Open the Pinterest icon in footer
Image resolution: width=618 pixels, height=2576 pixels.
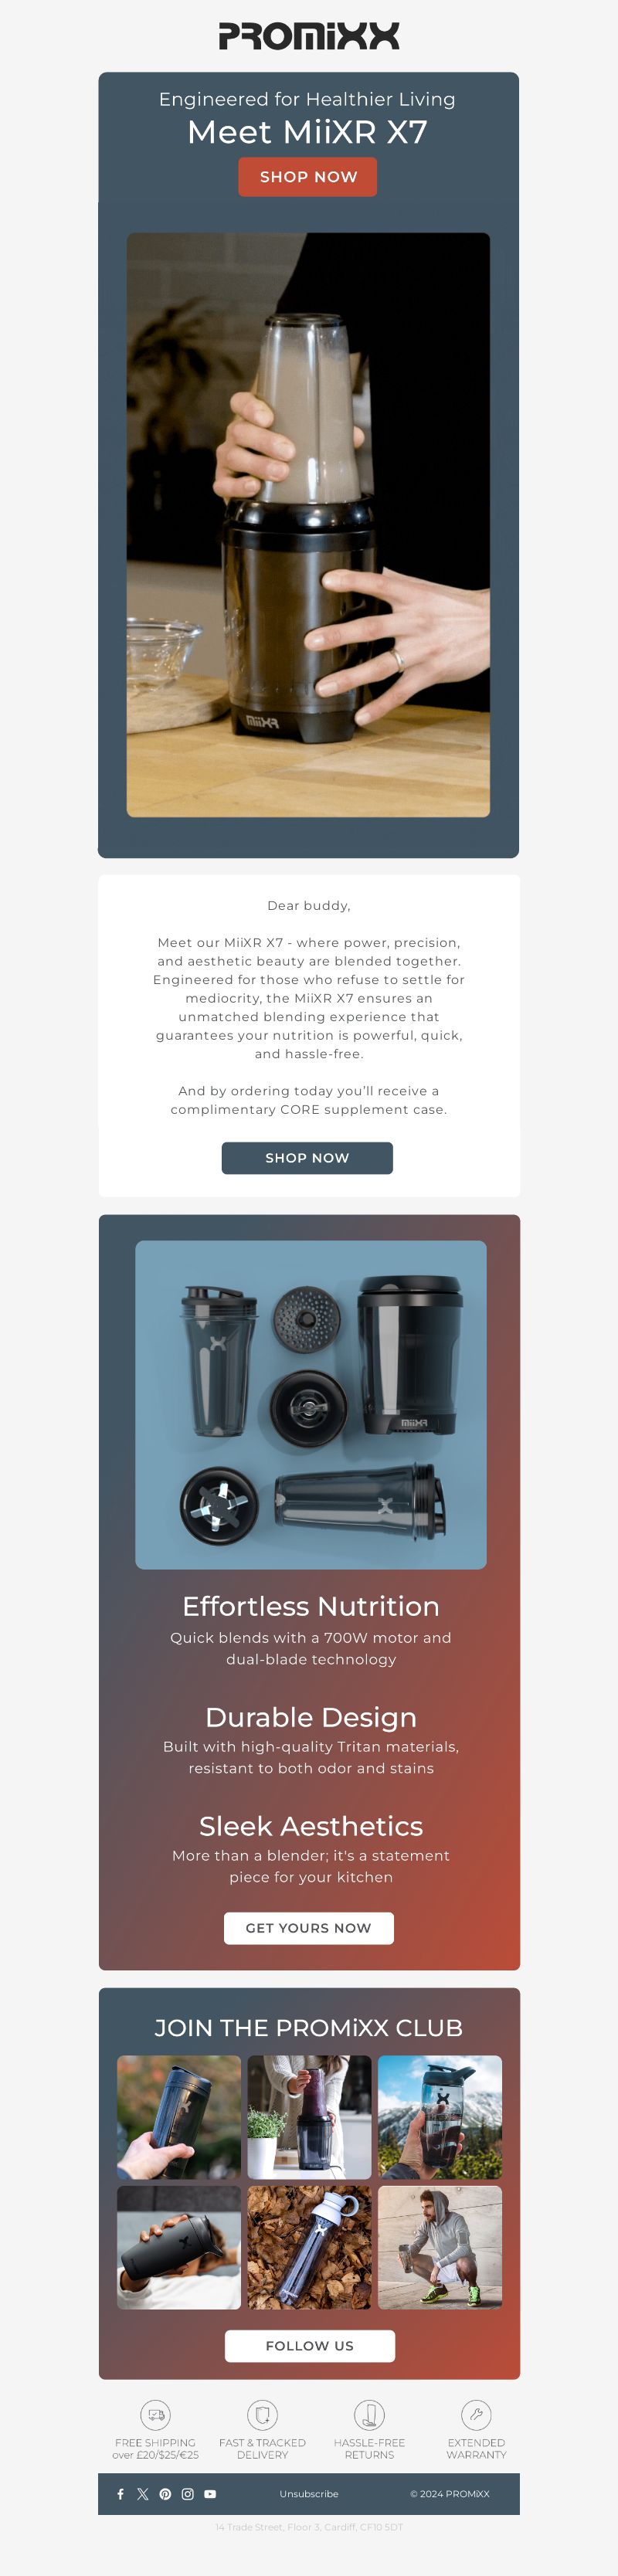coord(165,2493)
